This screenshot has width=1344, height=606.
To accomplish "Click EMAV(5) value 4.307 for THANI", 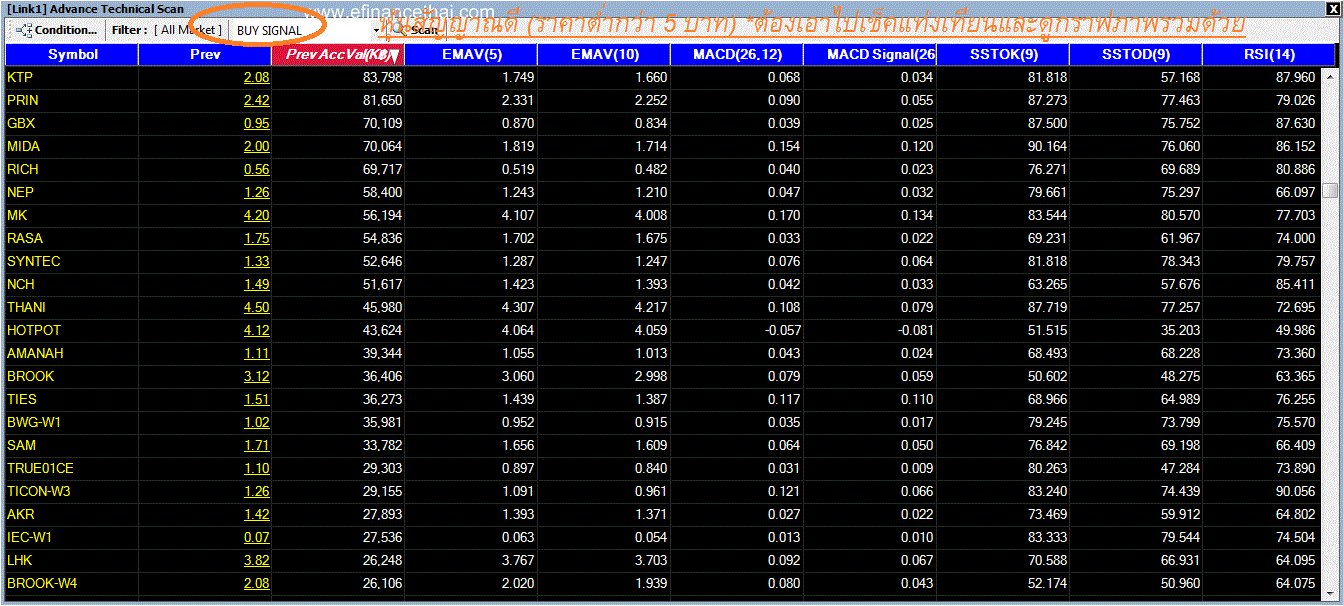I will [518, 307].
